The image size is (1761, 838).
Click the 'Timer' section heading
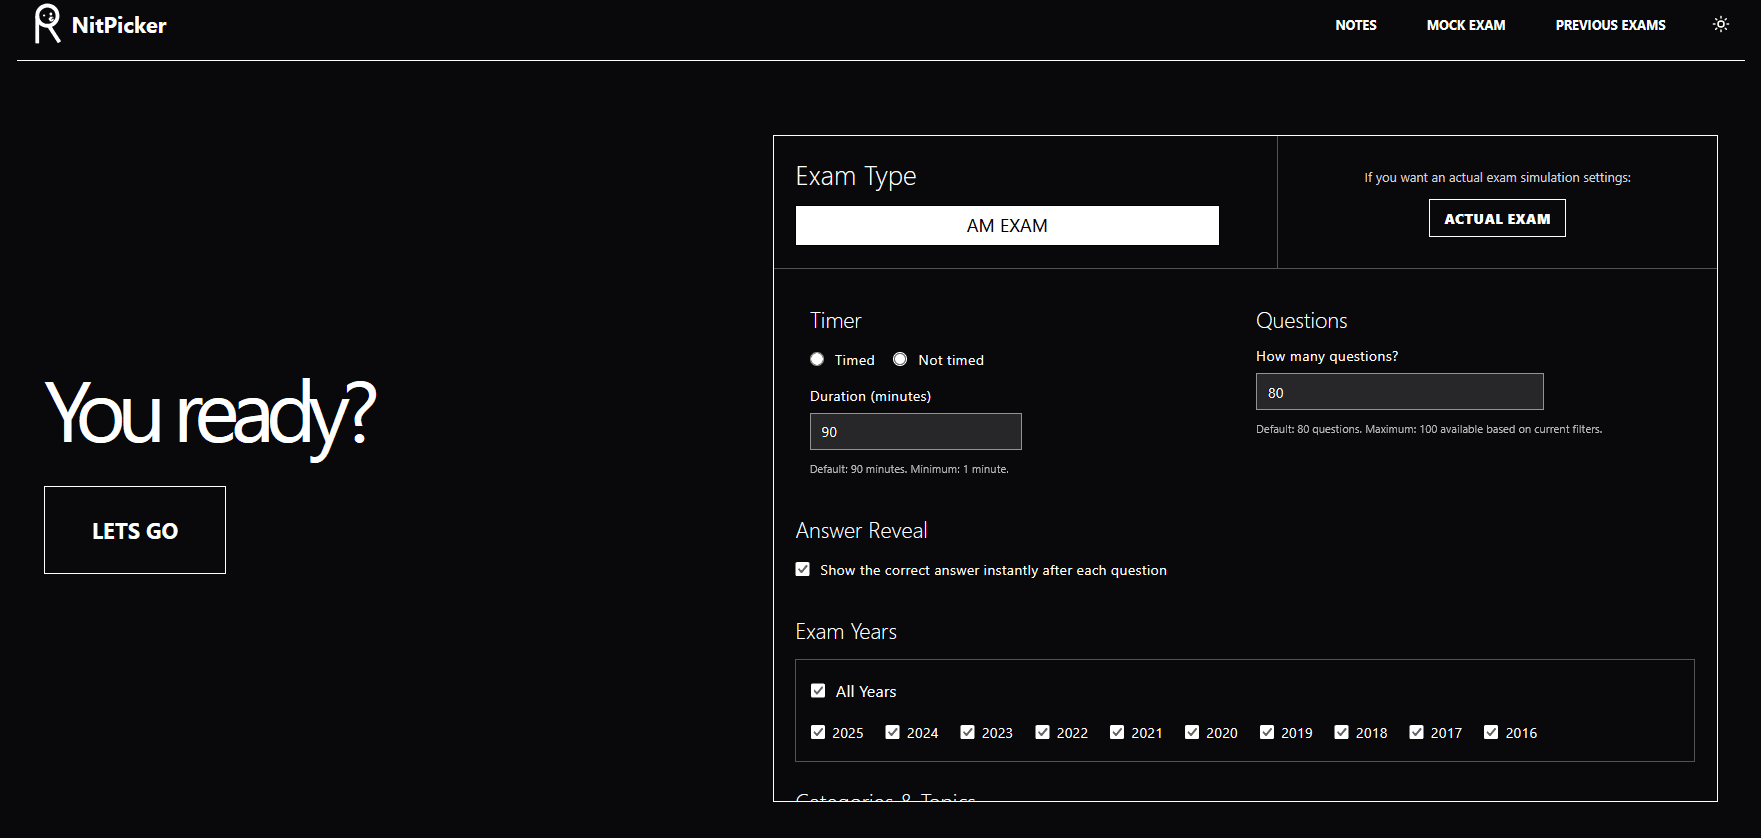pos(835,321)
